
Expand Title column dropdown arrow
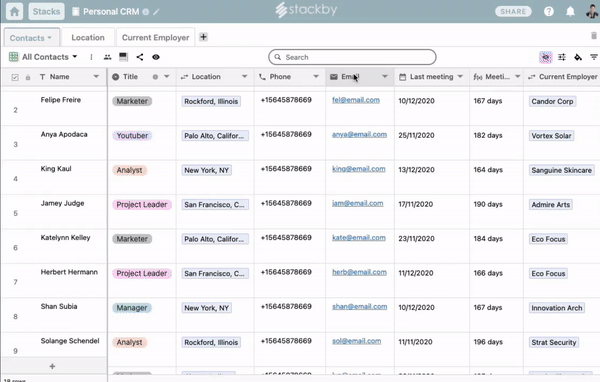[167, 77]
